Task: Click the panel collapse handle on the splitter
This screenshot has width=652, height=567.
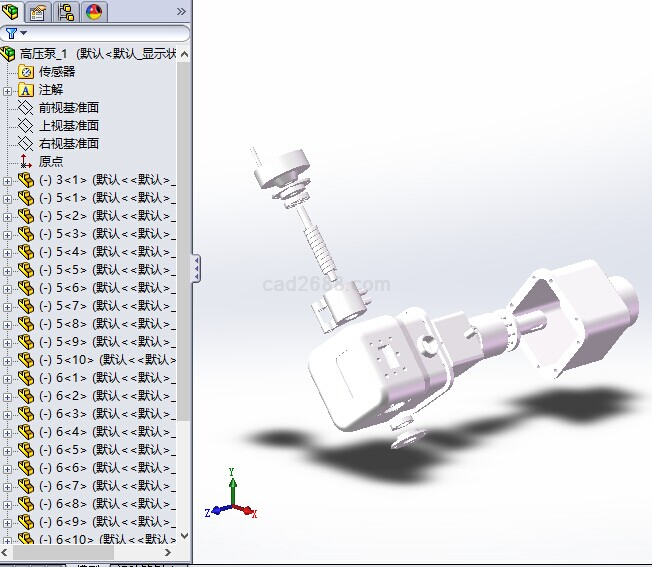Action: point(196,268)
